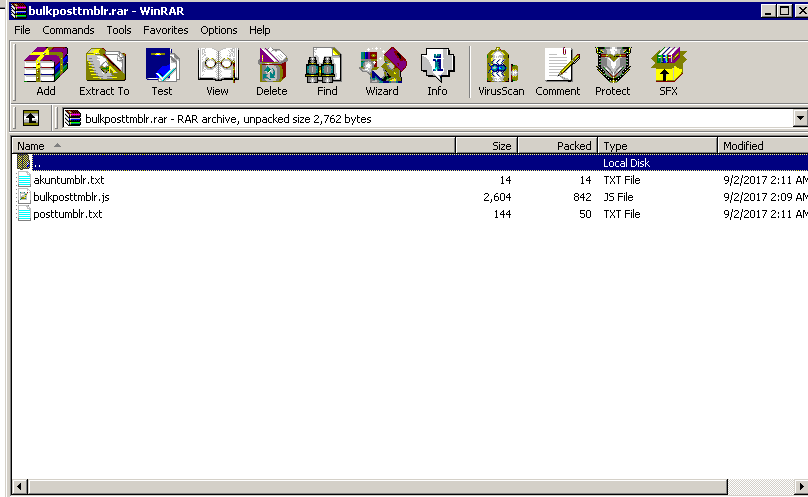Open the Find files binoculars tool
This screenshot has width=808, height=497.
323,64
